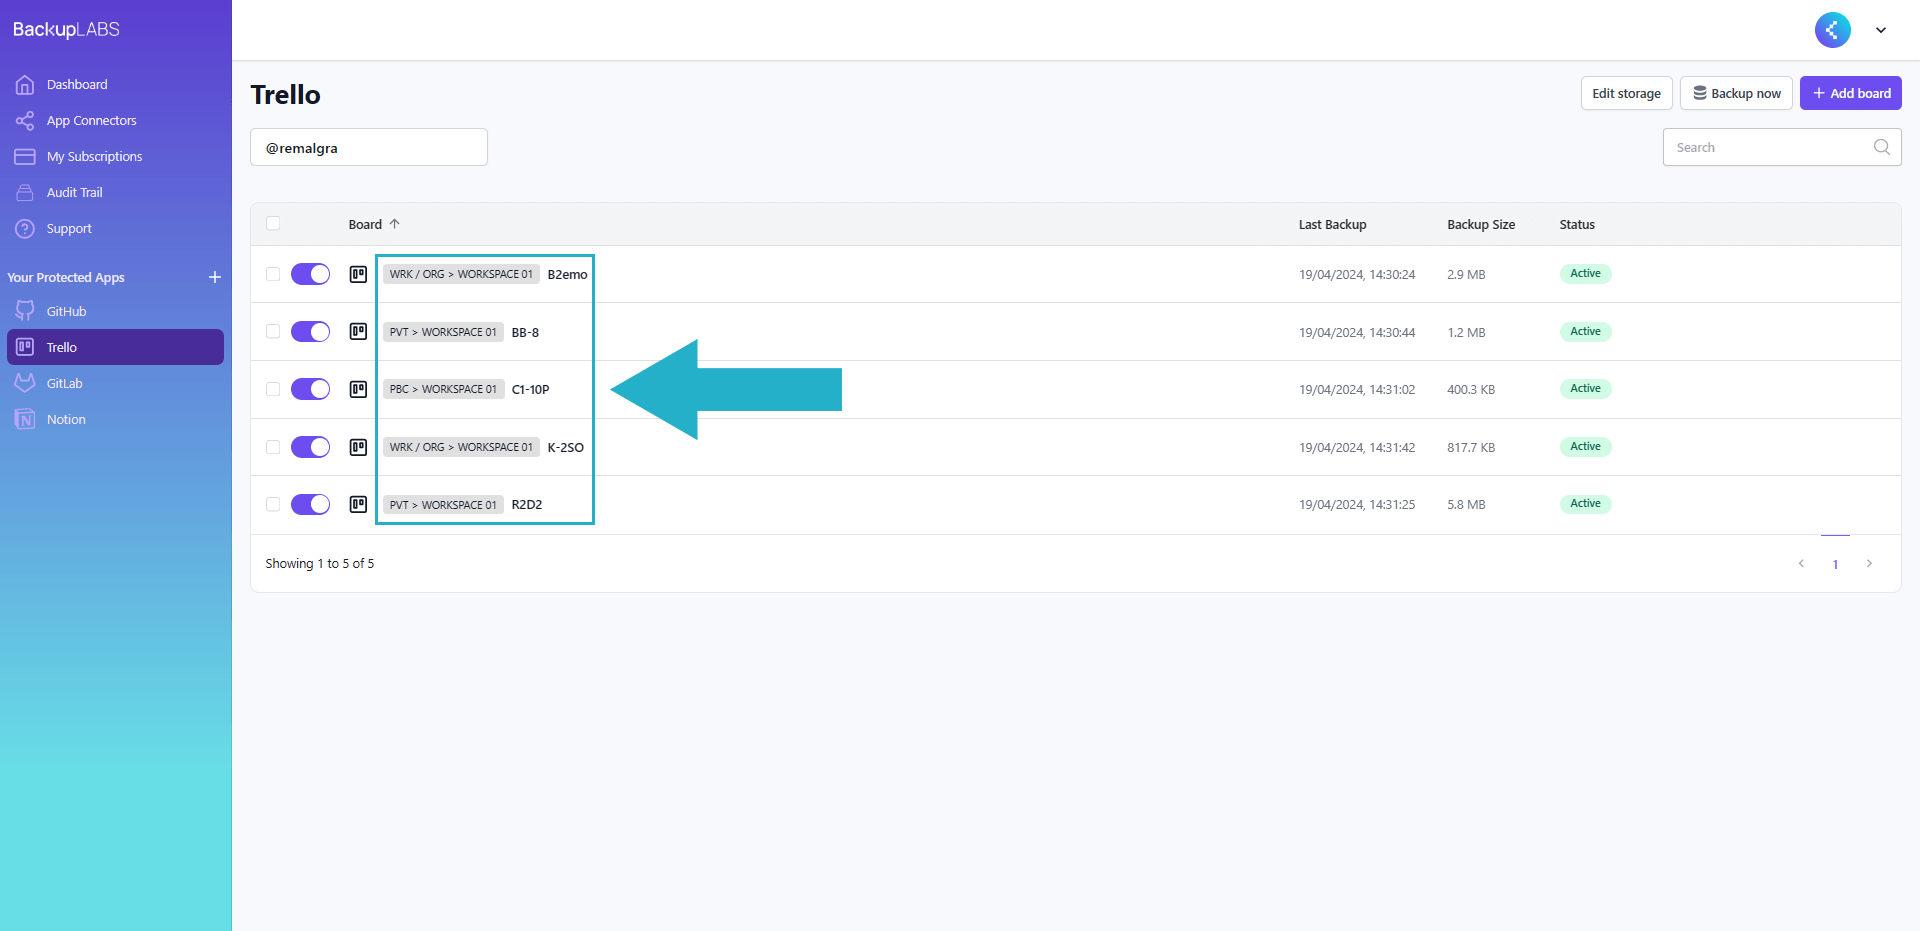Click the App Connectors share icon
The image size is (1920, 931).
pyautogui.click(x=25, y=121)
